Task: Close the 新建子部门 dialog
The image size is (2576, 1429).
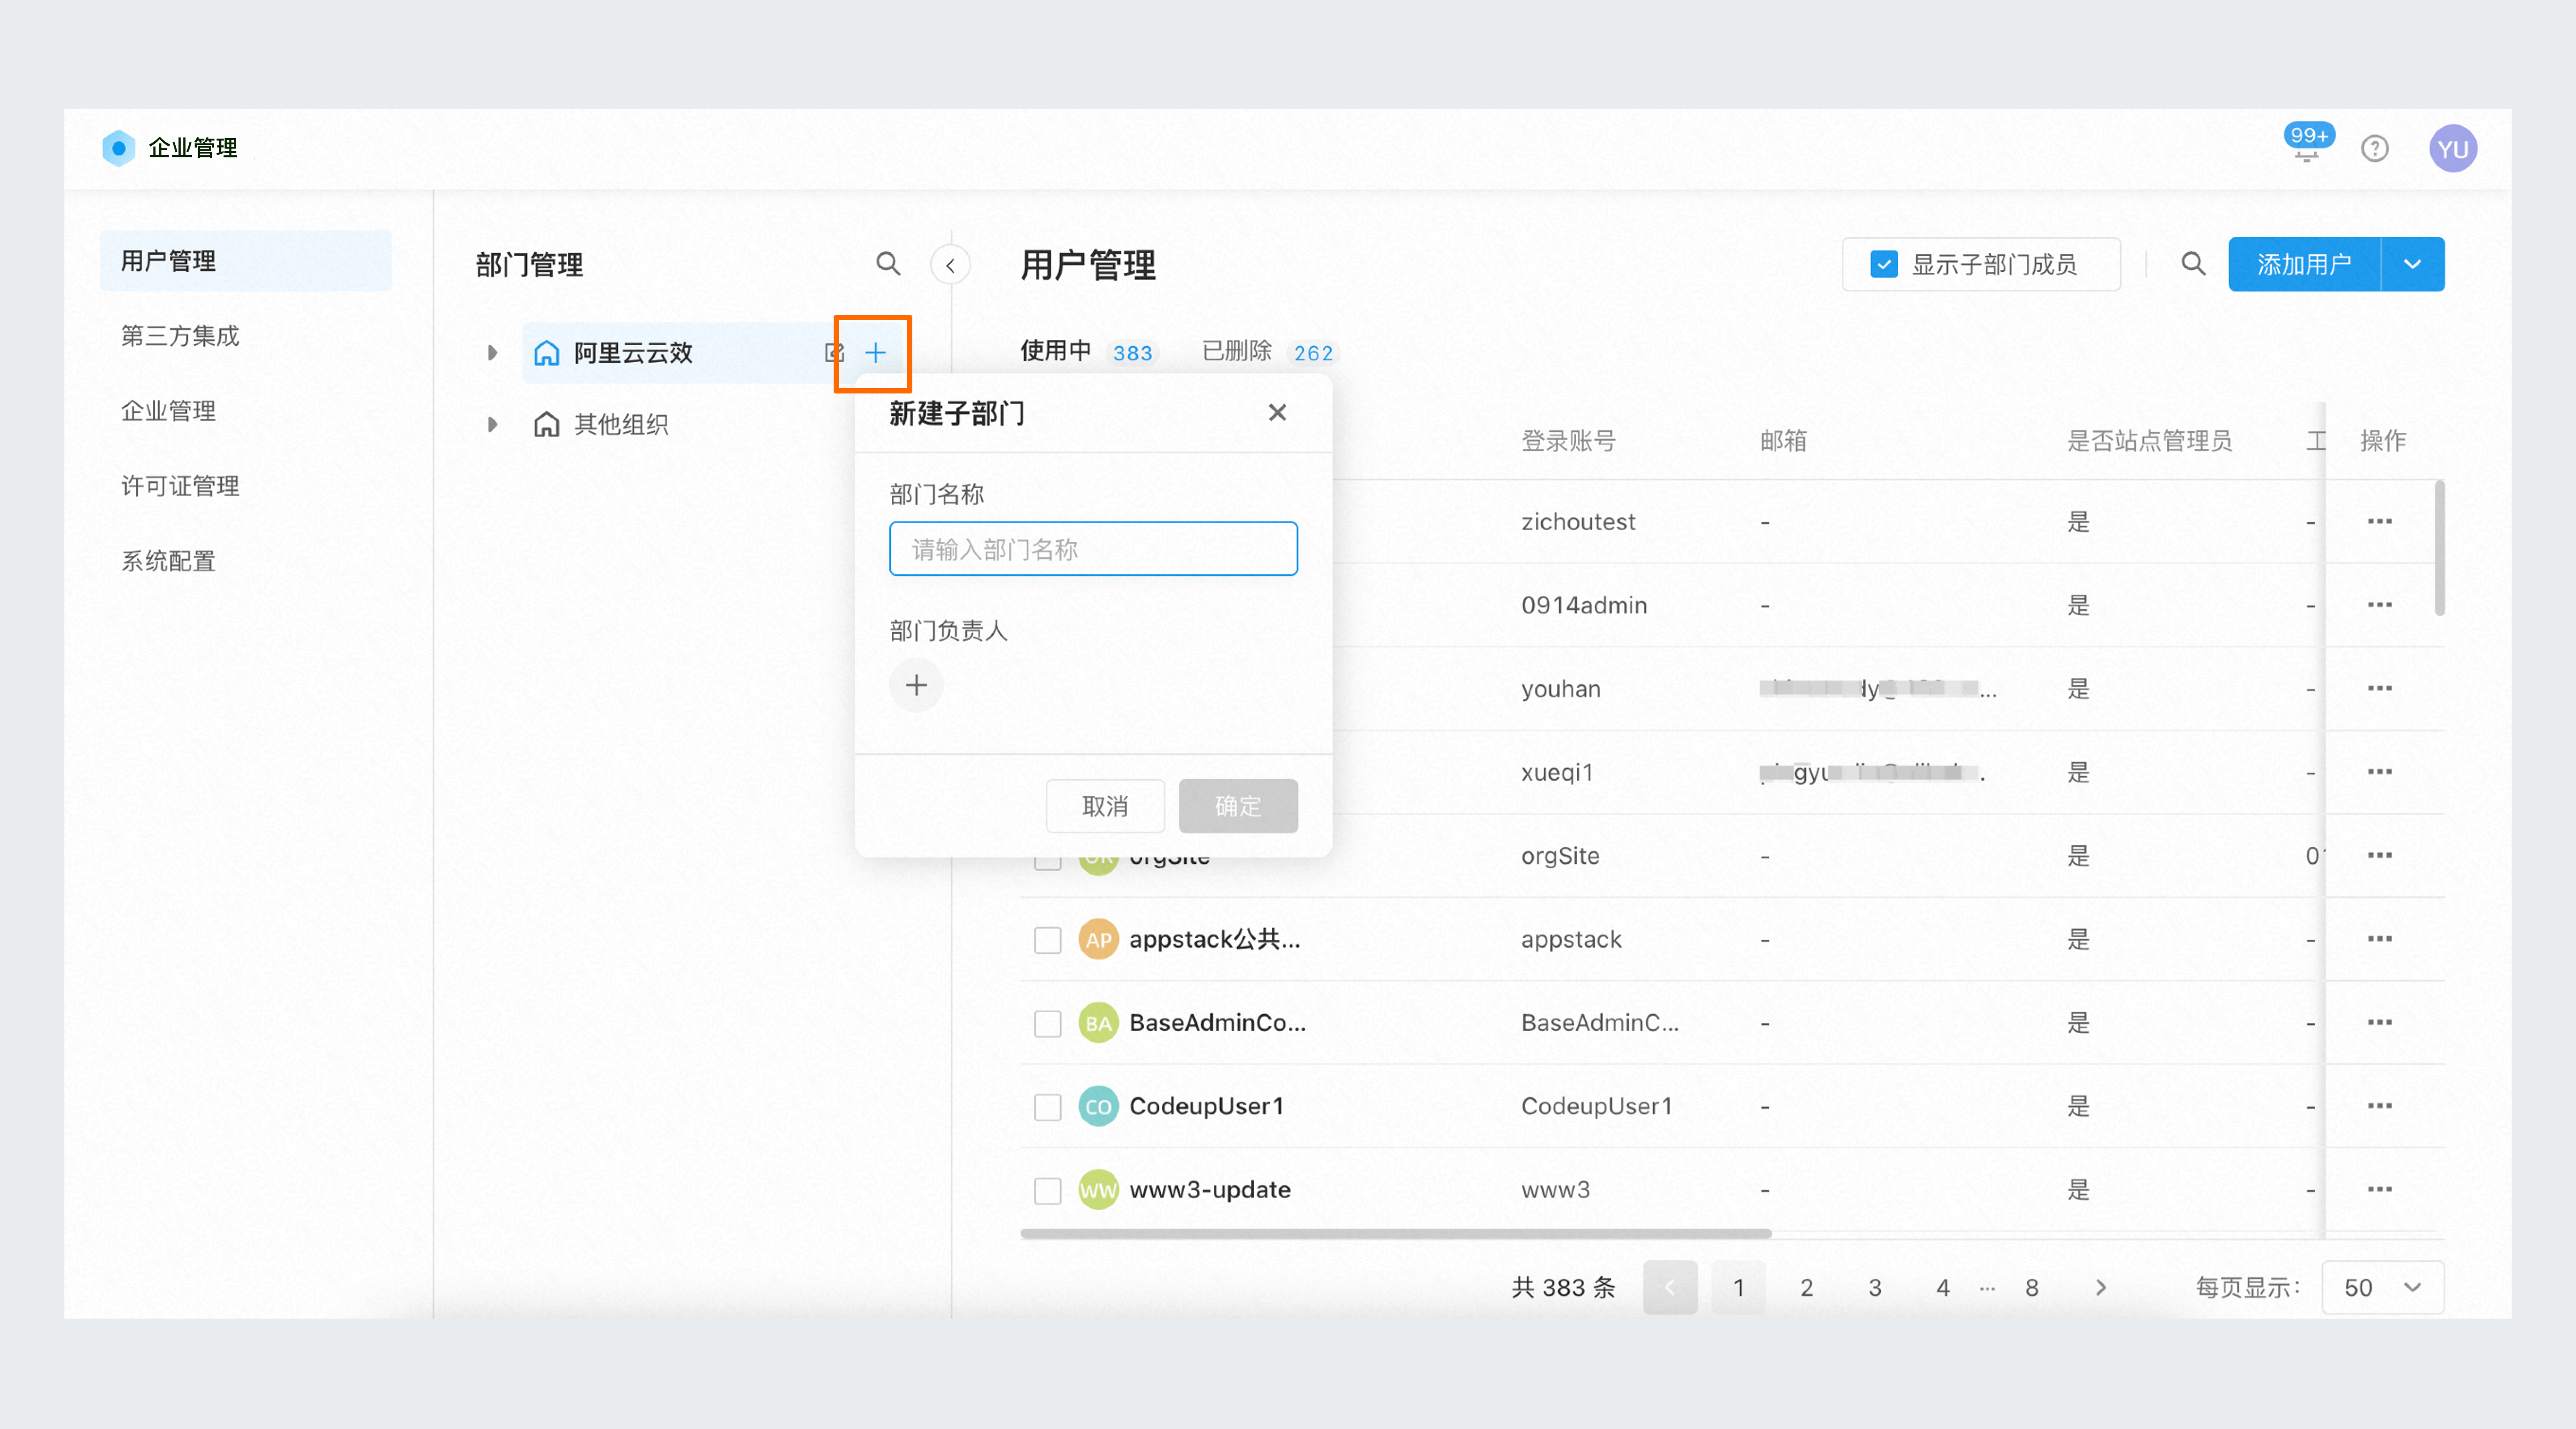Action: tap(1277, 413)
